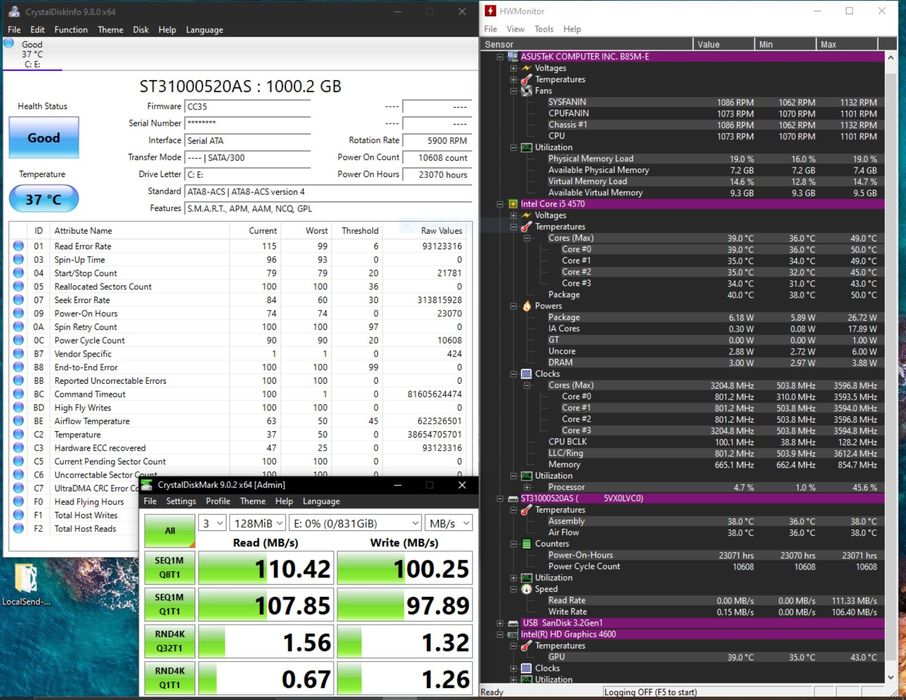Click the Rotation Rate field 5900 RPM
This screenshot has height=700, width=906.
tap(437, 140)
